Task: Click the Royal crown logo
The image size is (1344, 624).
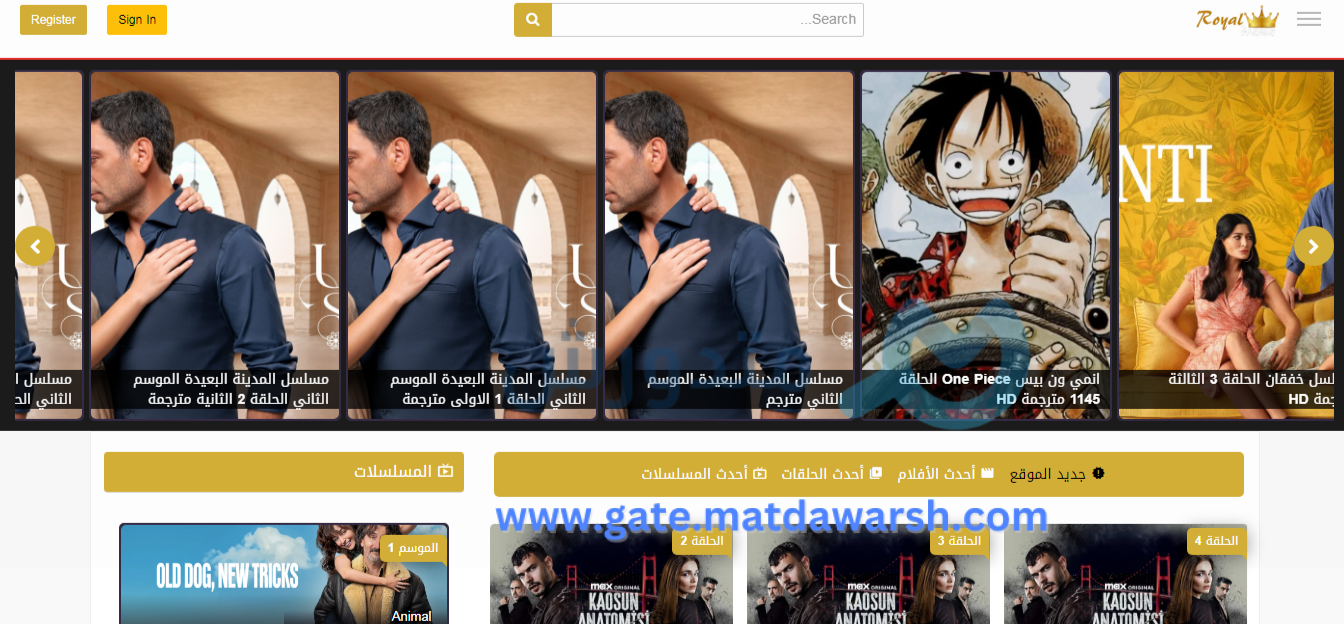Action: tap(1237, 19)
